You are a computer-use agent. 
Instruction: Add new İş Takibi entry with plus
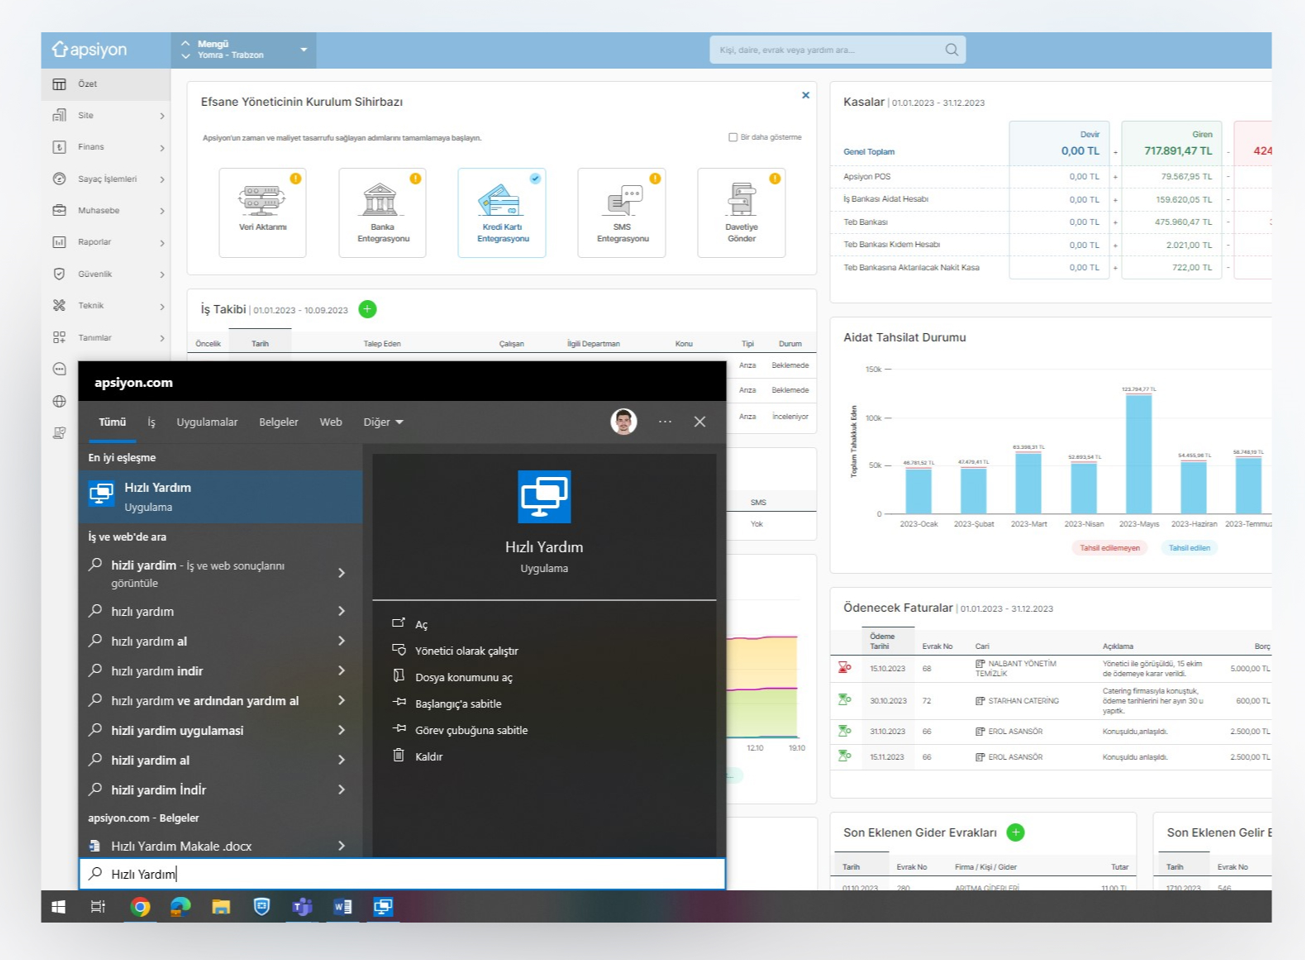point(367,309)
